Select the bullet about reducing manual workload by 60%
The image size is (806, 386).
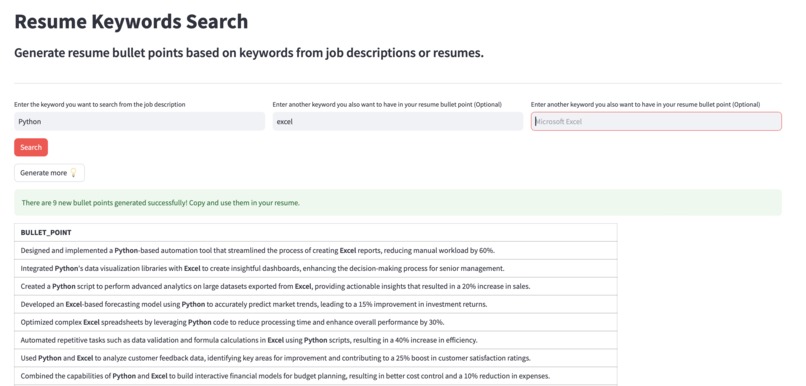316,251
